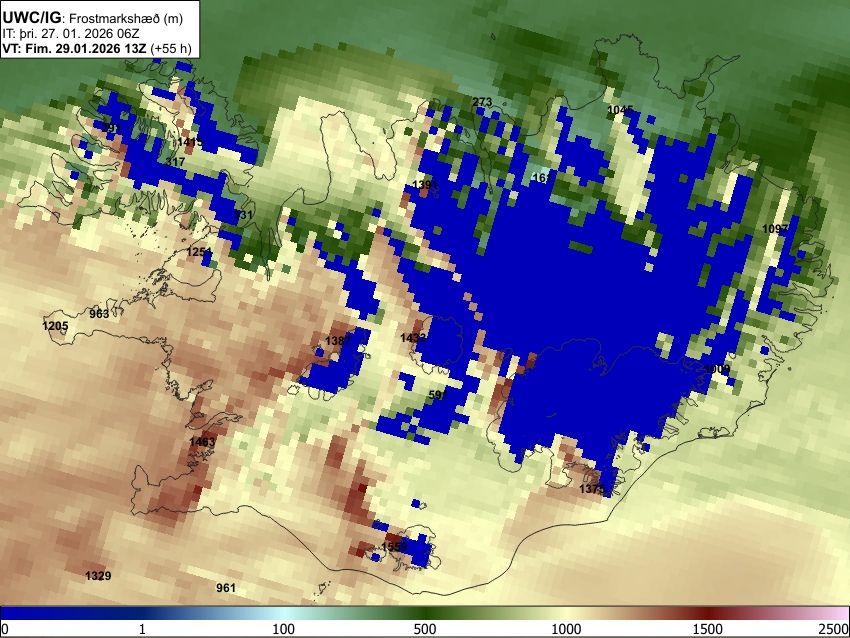Select the map value 317
The height and width of the screenshot is (638, 850).
[175, 162]
